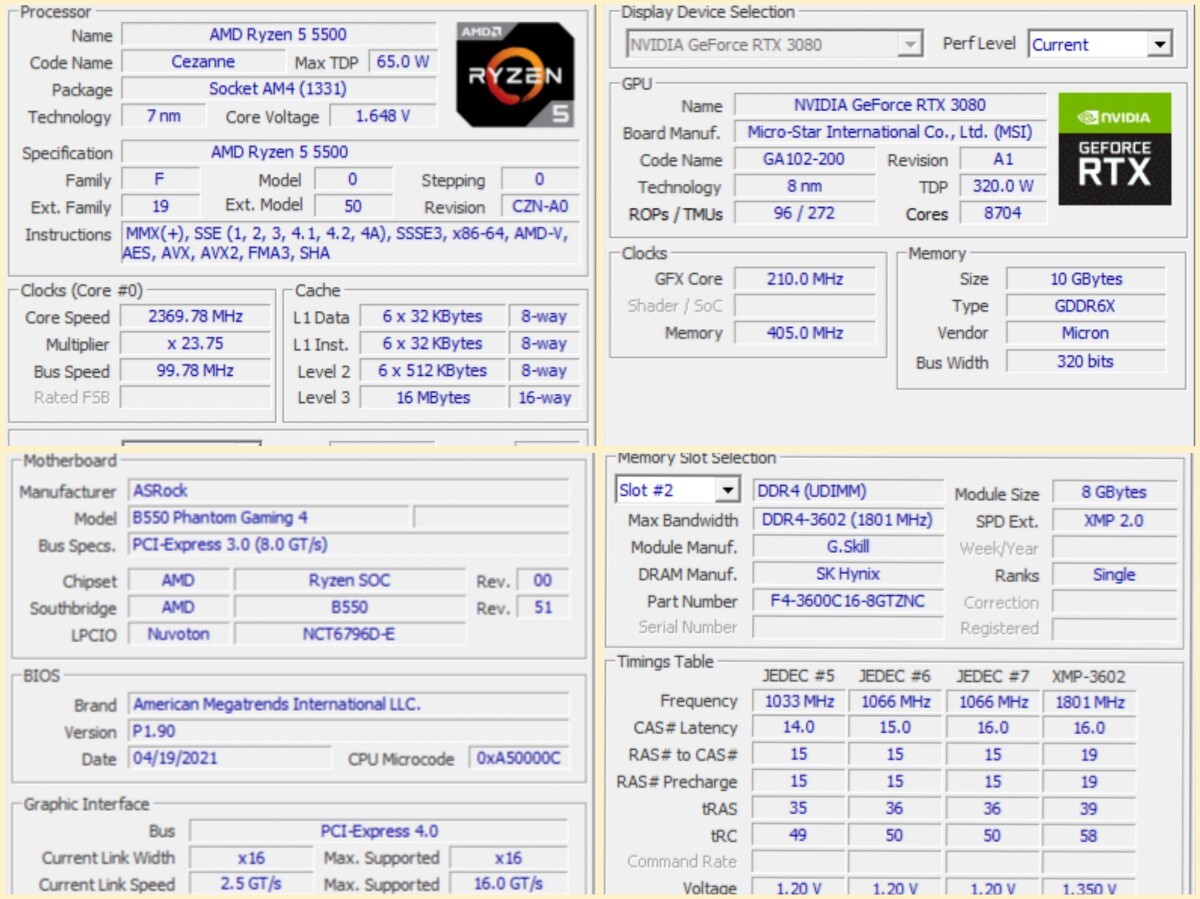The height and width of the screenshot is (899, 1200).
Task: Click the Graphic Interface Bus value PCI-Express 4.0
Action: [379, 831]
